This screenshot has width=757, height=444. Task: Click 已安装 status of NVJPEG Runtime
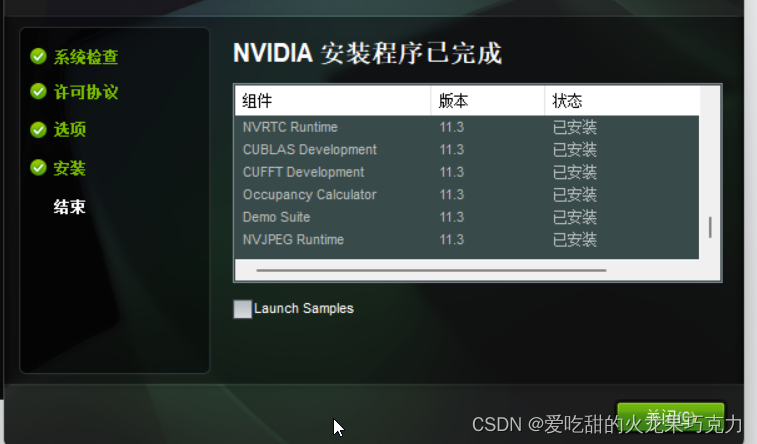[x=575, y=239]
